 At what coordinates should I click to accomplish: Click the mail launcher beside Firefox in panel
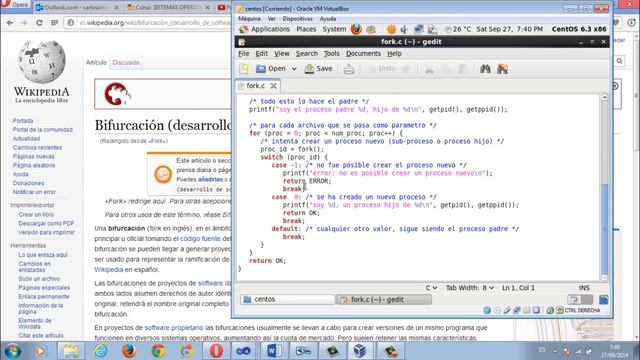pyautogui.click(x=371, y=29)
